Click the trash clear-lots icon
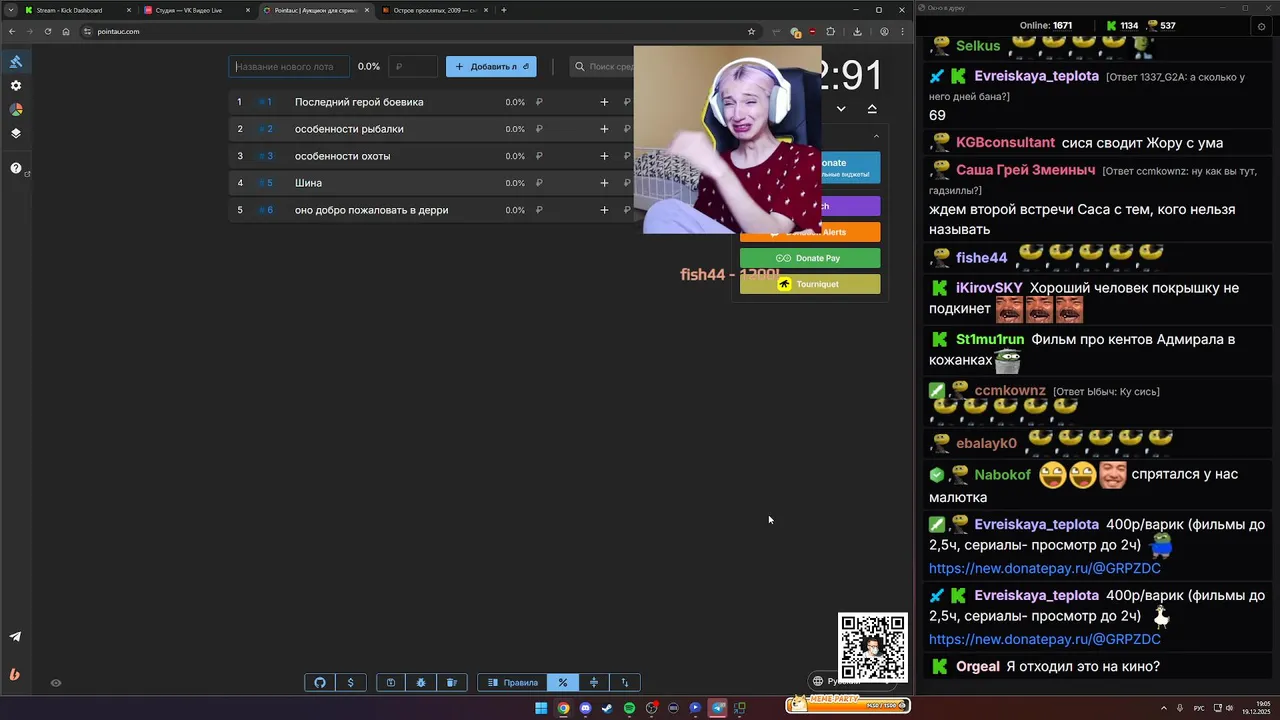 pos(451,682)
